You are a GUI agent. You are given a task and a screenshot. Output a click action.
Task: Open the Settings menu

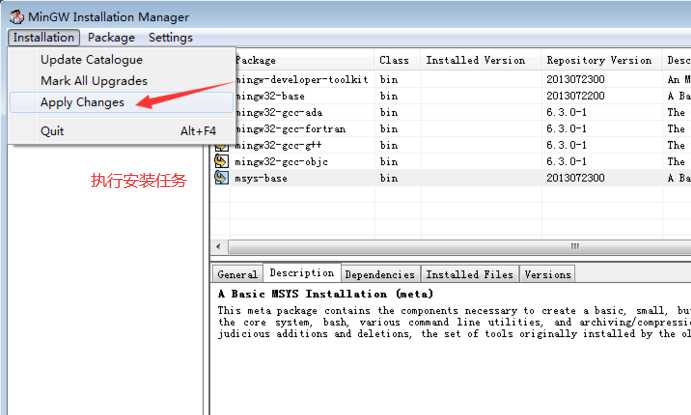point(171,38)
